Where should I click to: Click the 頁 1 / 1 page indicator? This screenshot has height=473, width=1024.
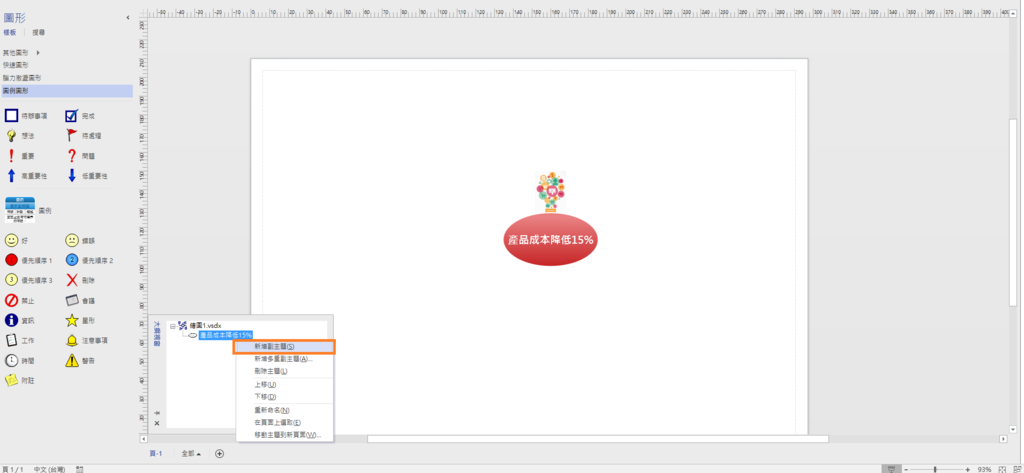point(13,469)
